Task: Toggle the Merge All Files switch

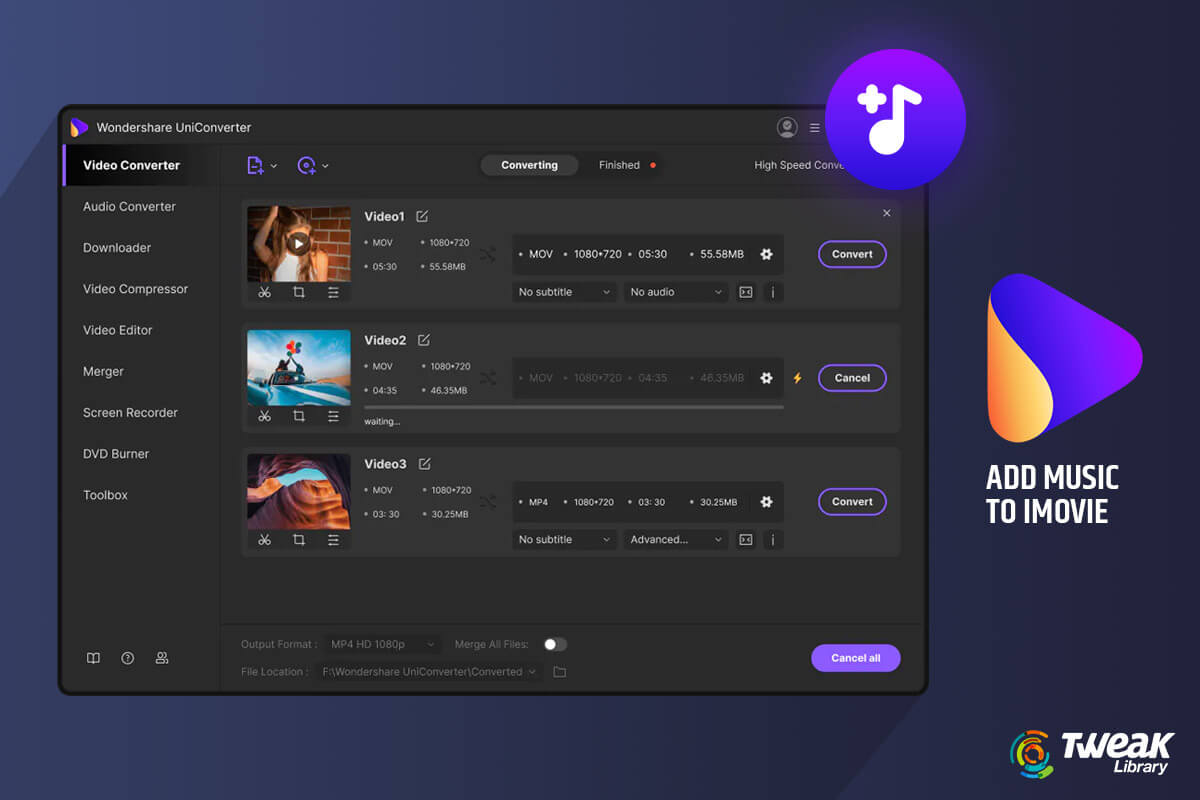Action: point(555,644)
